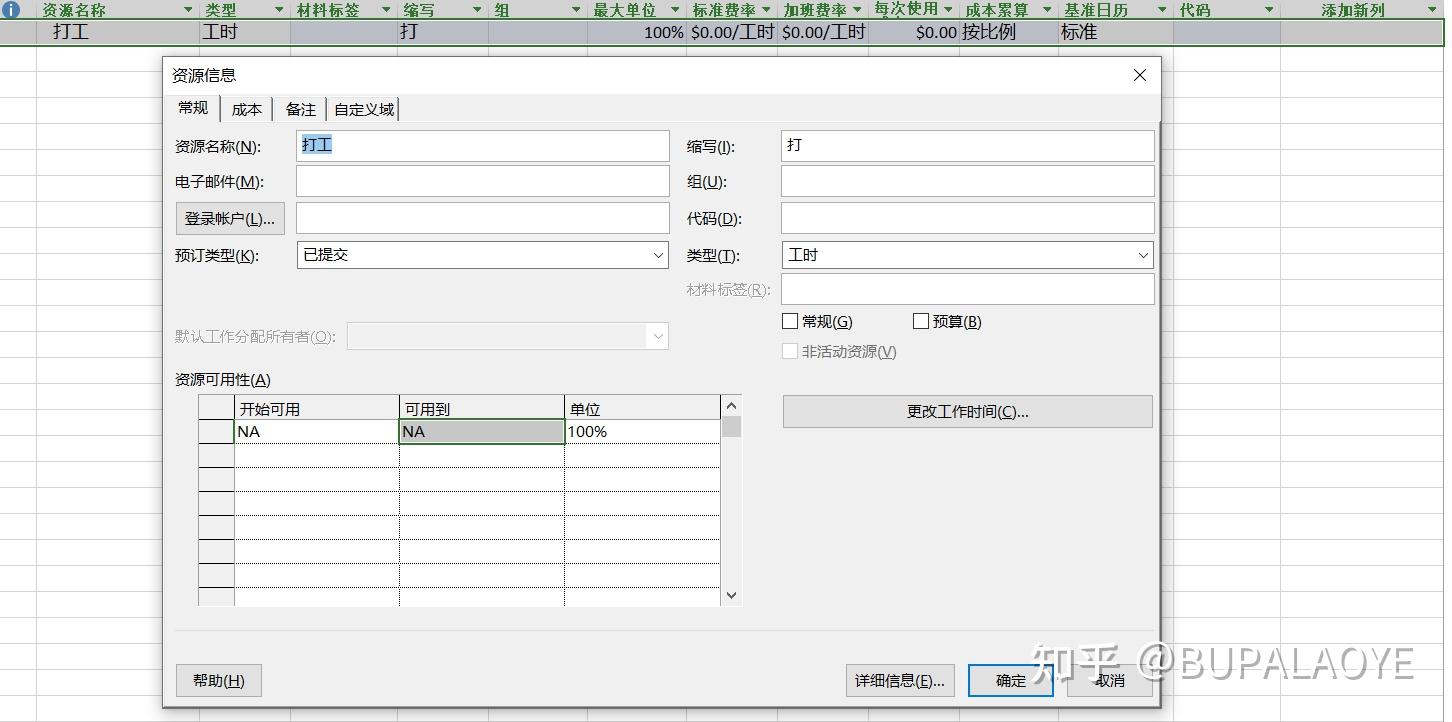Click the 资源名称 input field

point(483,146)
